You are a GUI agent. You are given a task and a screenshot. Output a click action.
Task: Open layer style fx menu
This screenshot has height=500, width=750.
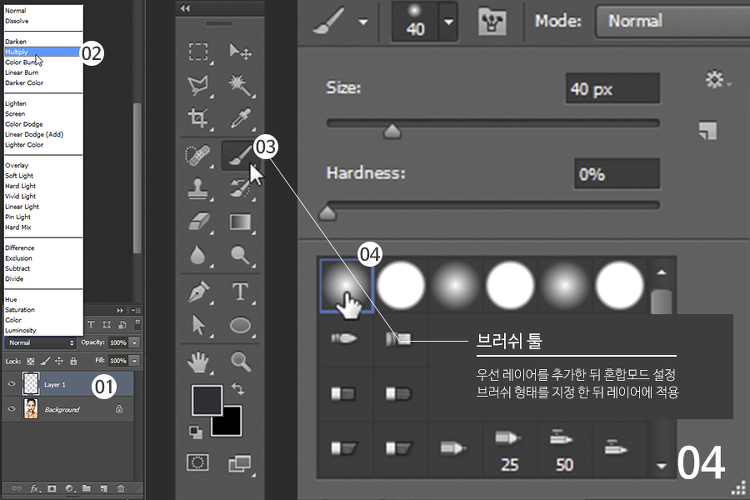tap(35, 489)
